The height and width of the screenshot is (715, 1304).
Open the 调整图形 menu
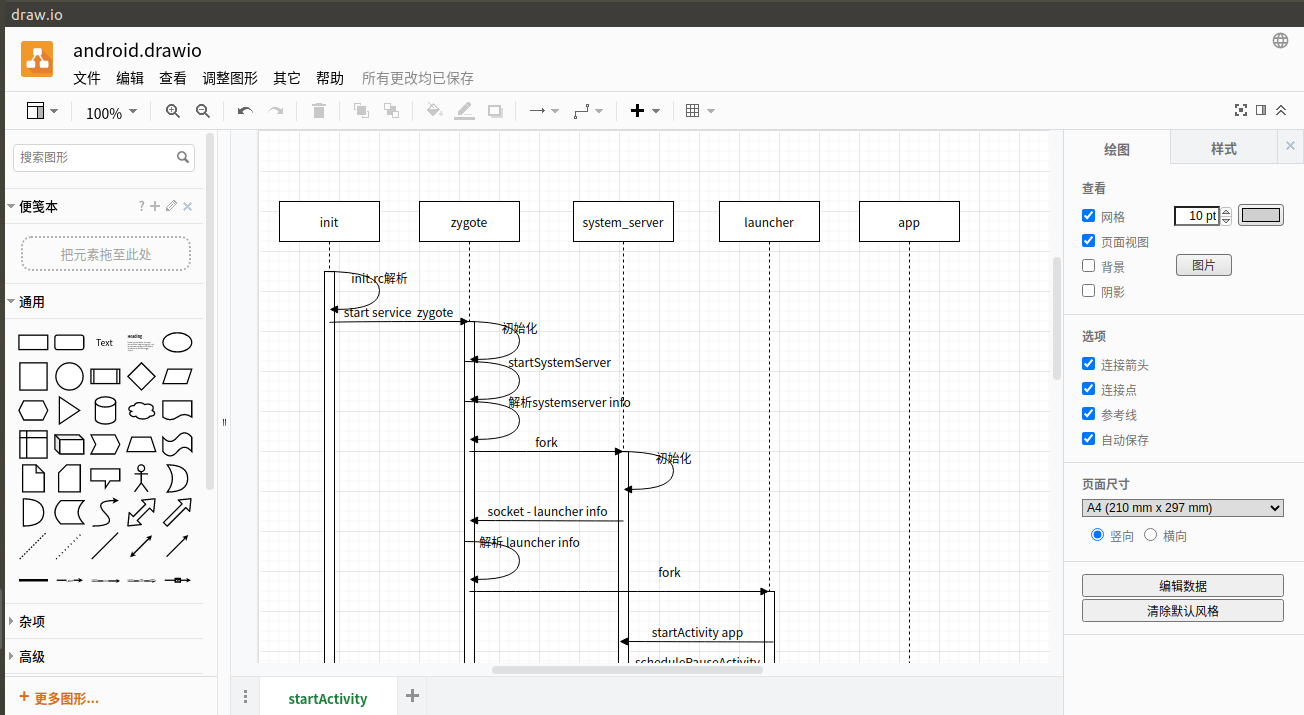click(x=230, y=78)
